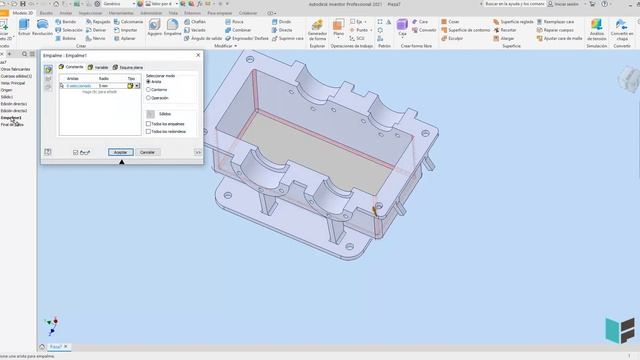Click the Recortar surface tool
The width and height of the screenshot is (640, 360).
coord(504,30)
